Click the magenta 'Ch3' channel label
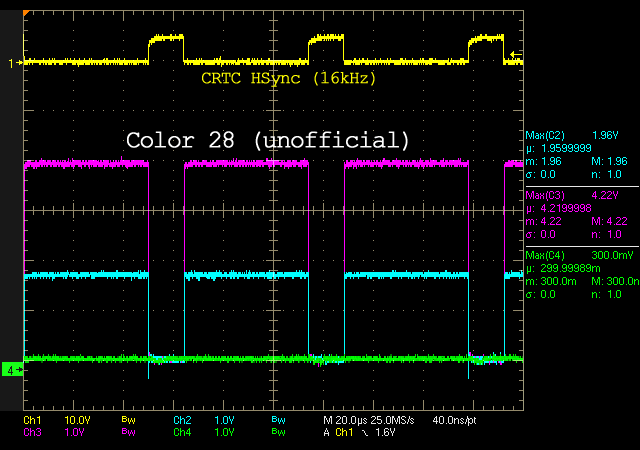The image size is (640, 450). [x=32, y=432]
